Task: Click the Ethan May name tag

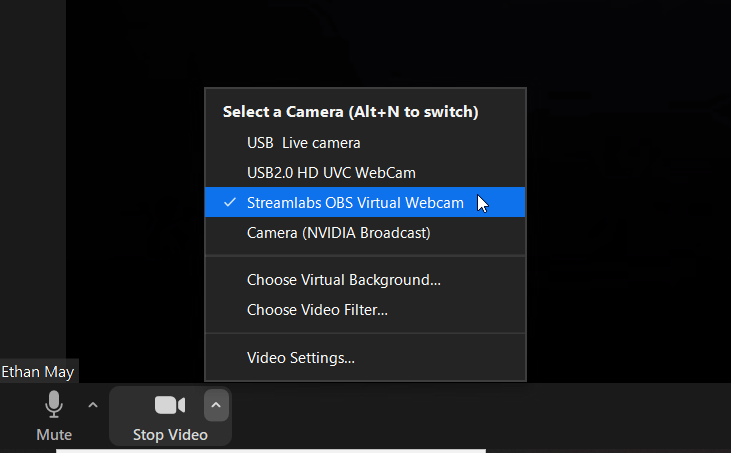Action: click(x=38, y=372)
